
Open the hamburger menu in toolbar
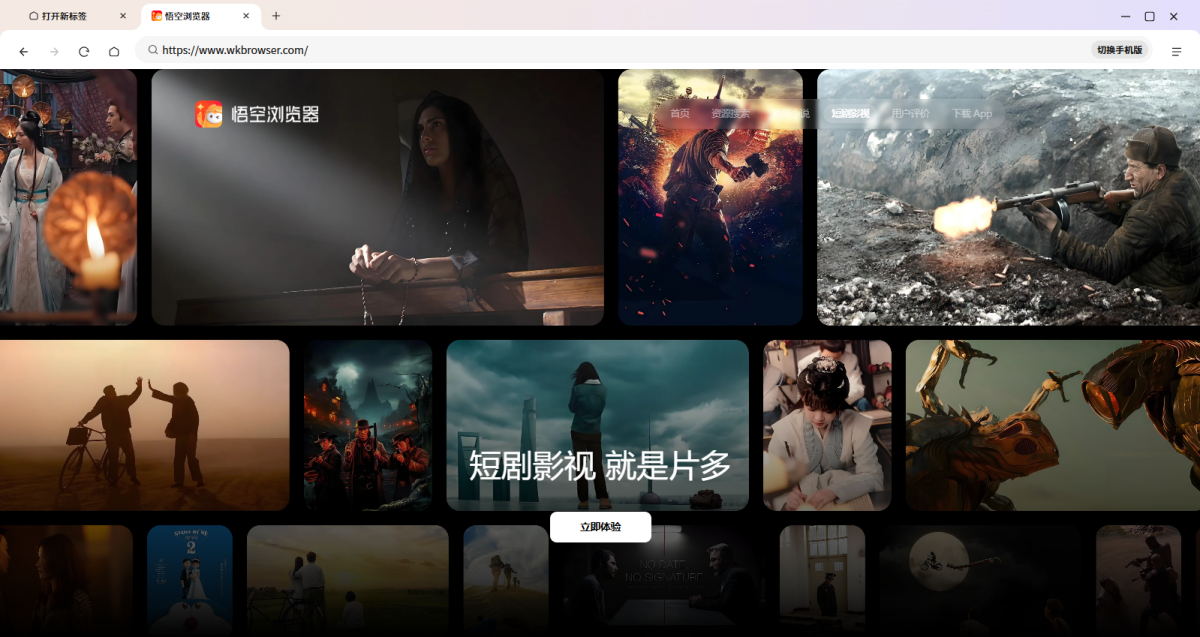(x=1176, y=51)
